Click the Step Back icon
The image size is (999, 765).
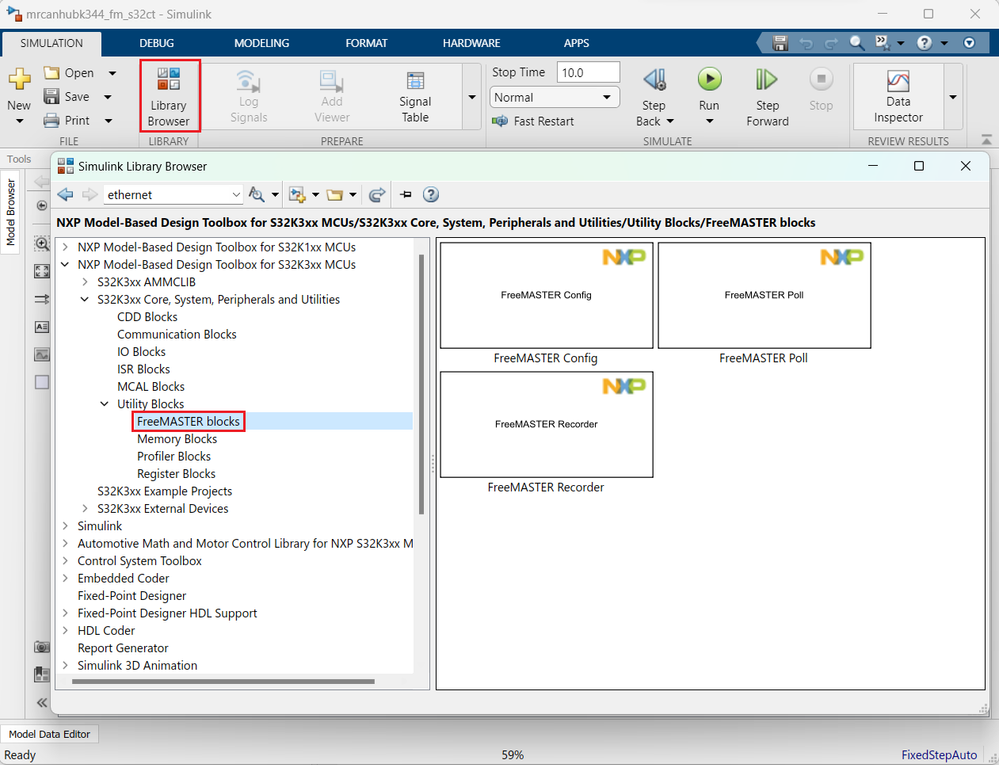[x=654, y=80]
